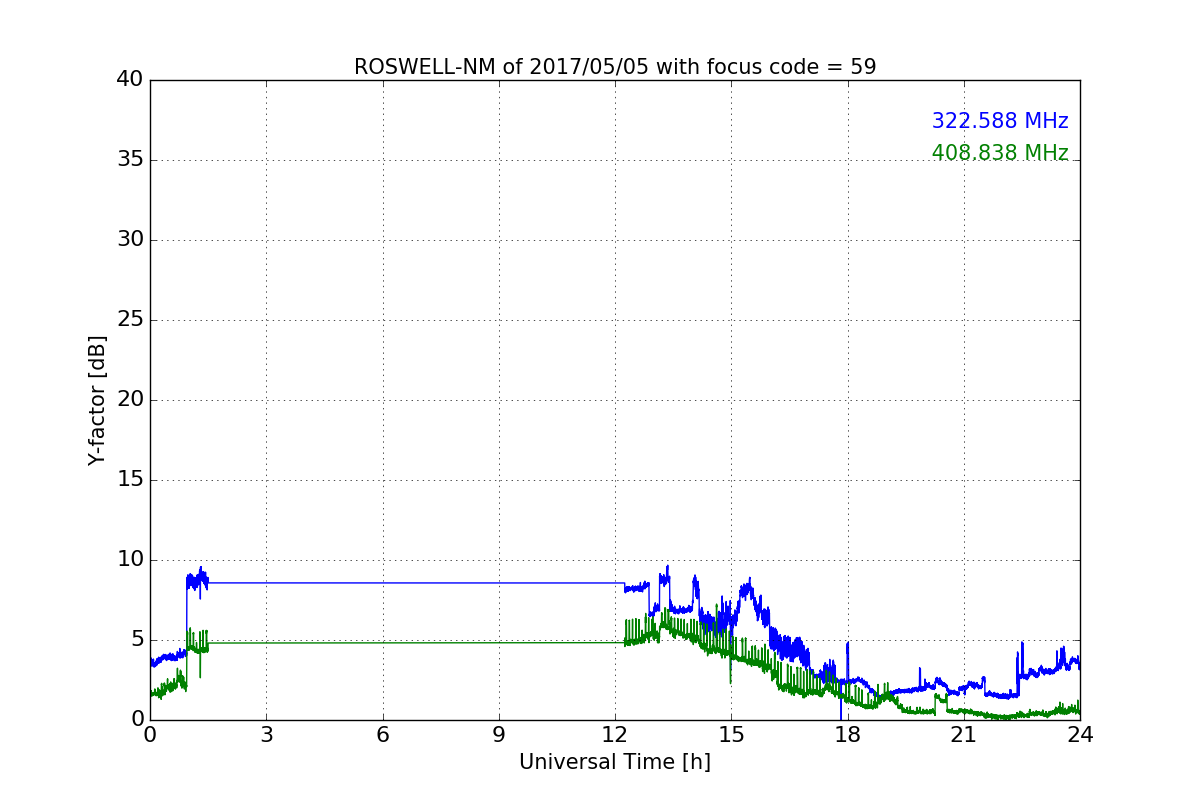Click the Y-factor [dB] axis label
Viewport: 1200px width, 800px height.
(x=97, y=400)
